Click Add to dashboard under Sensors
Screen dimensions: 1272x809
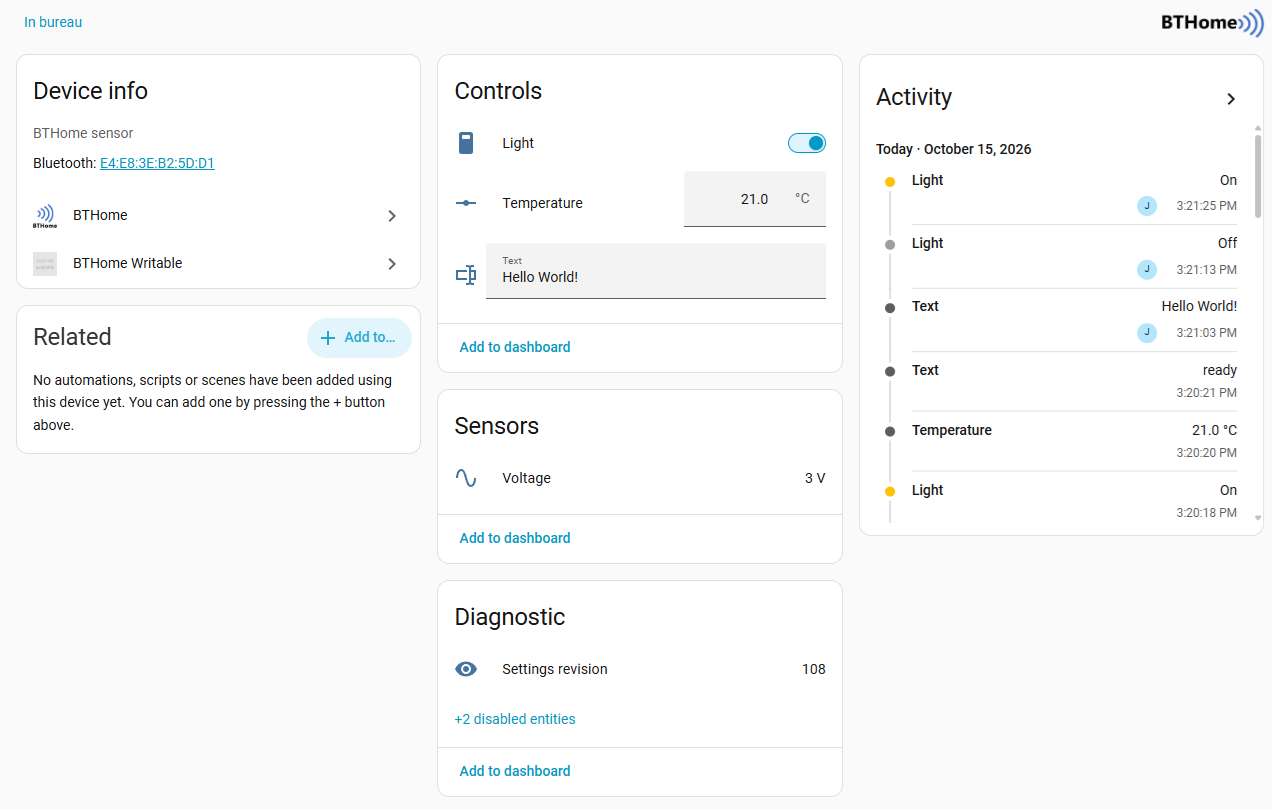[515, 538]
